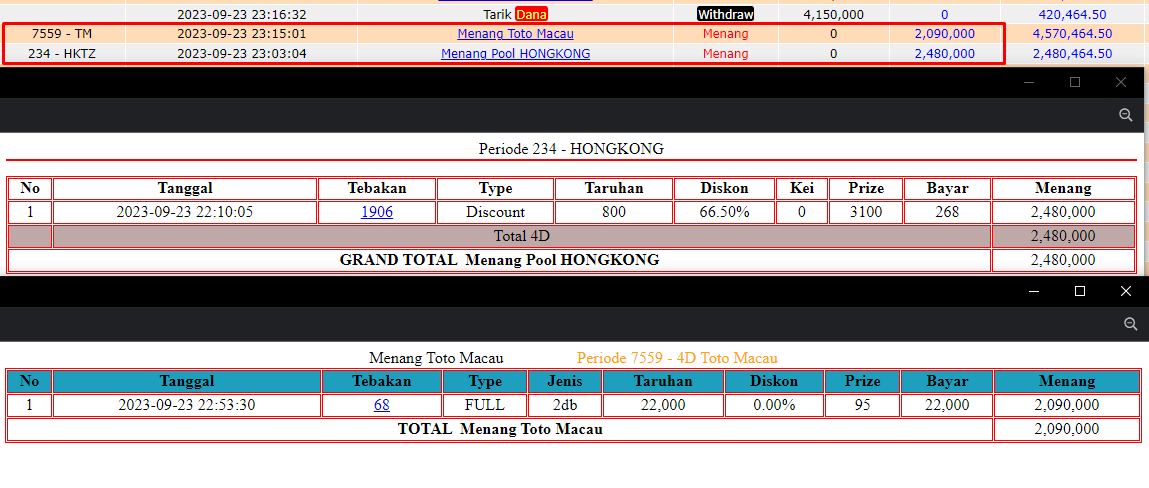Click date 2023-09-23 22:53:30
This screenshot has width=1149, height=488.
(187, 405)
